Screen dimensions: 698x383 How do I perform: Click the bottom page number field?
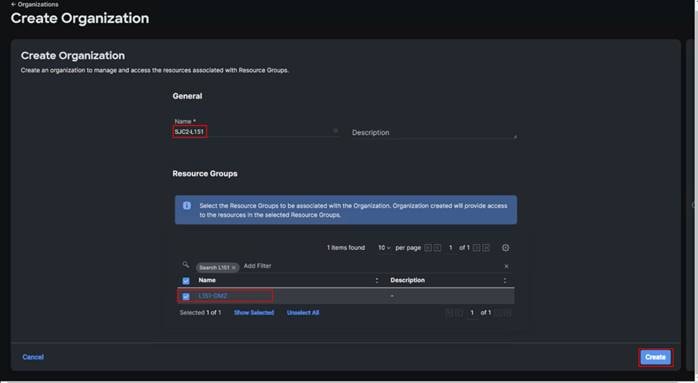tap(472, 313)
